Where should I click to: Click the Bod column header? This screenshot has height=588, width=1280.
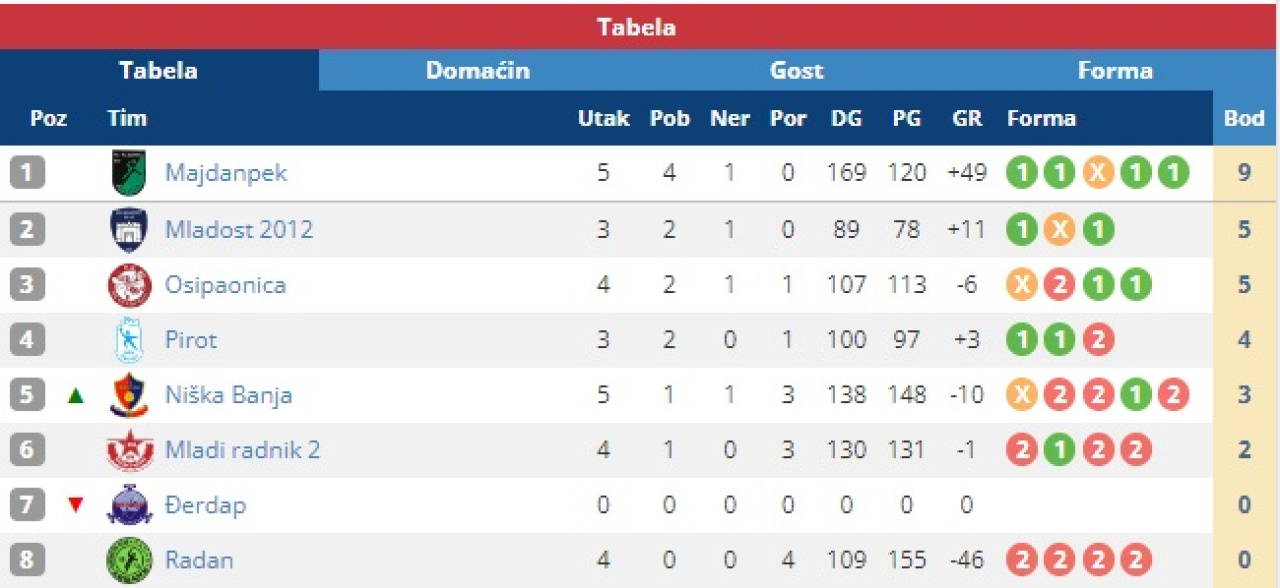tap(1244, 118)
